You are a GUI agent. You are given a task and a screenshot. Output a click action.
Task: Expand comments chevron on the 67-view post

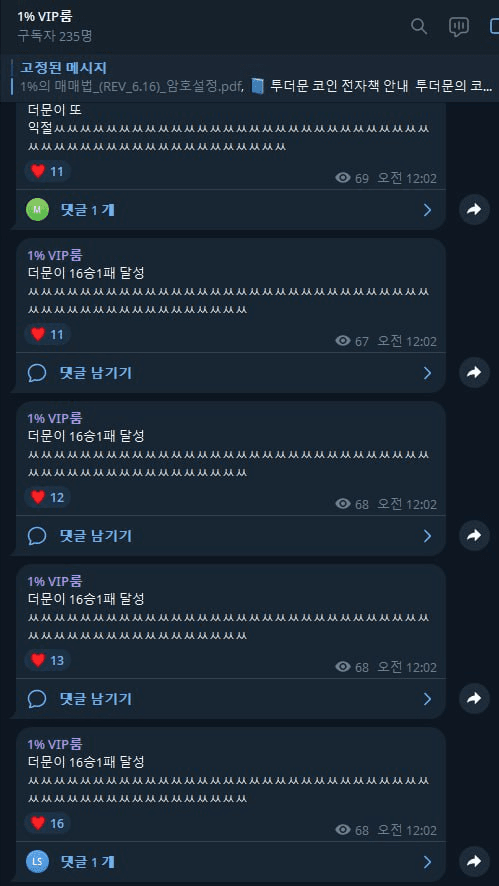(427, 373)
